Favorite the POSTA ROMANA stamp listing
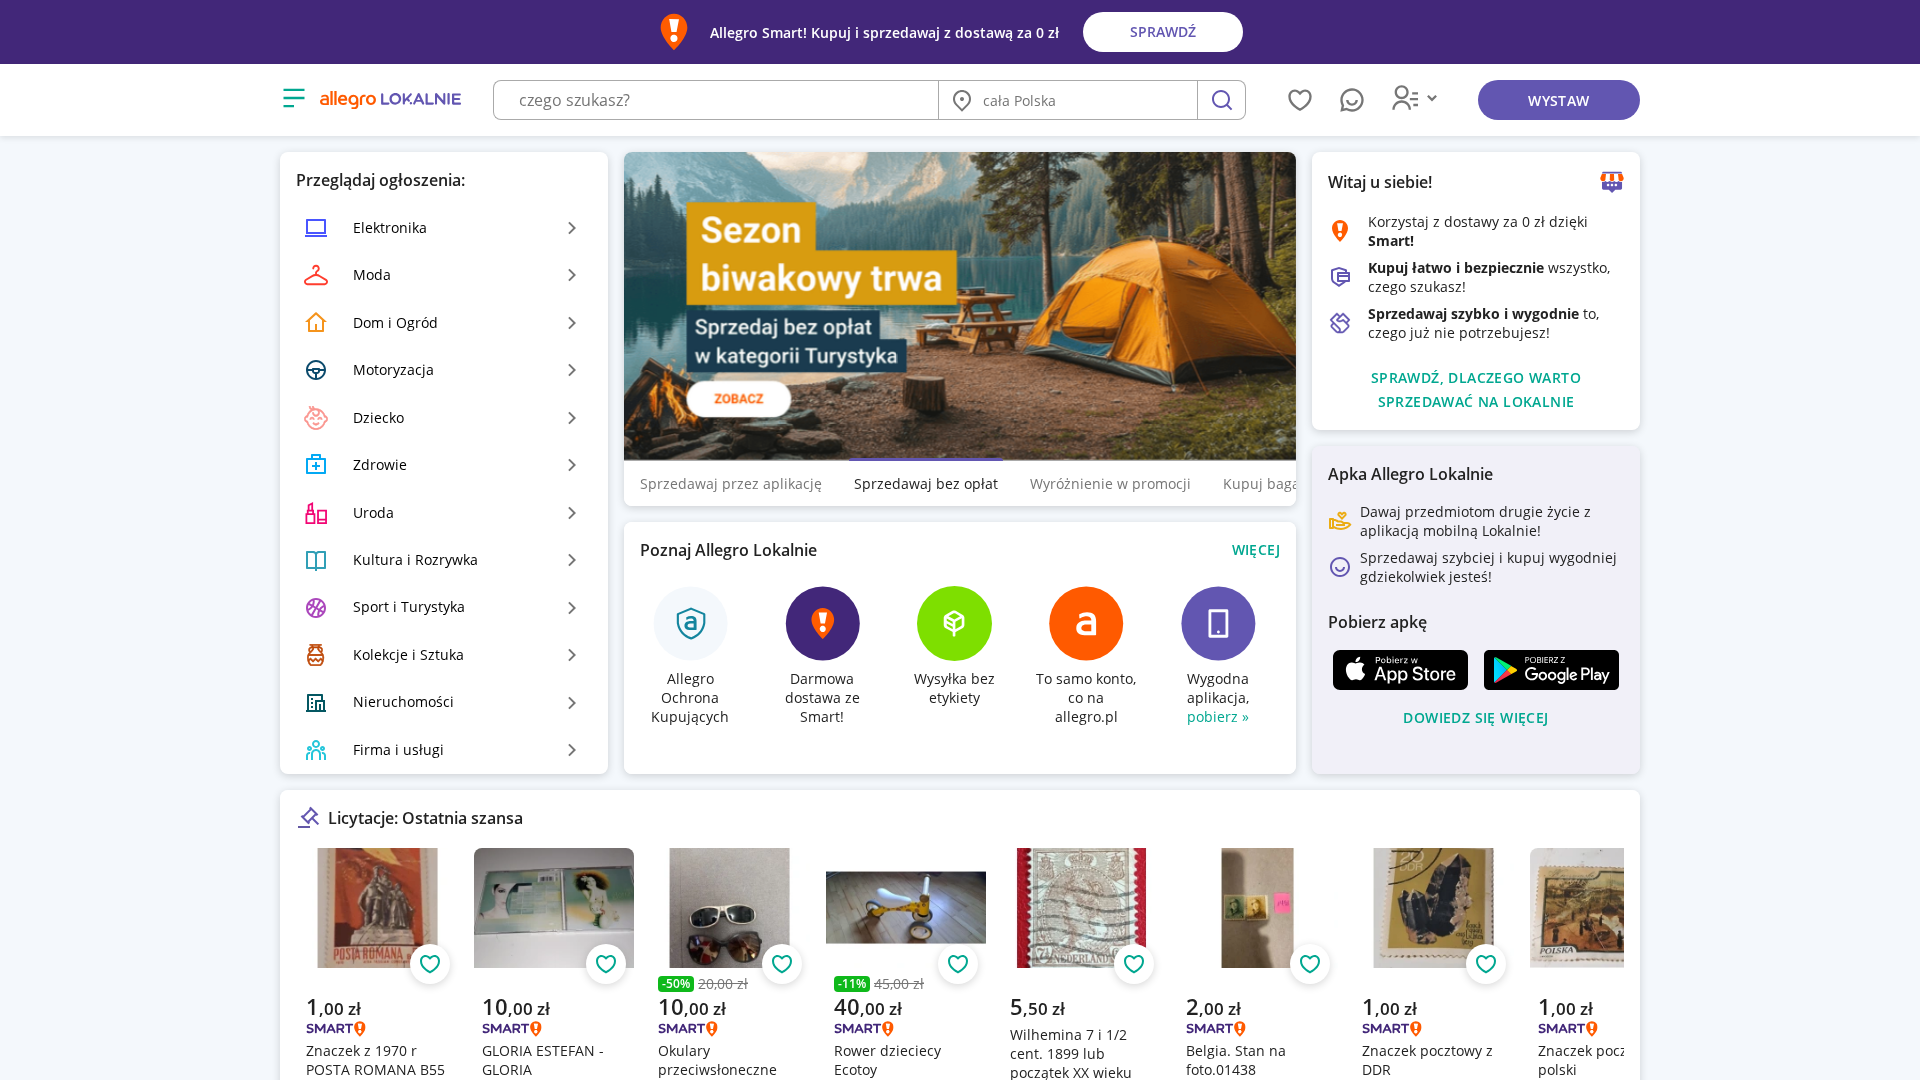The width and height of the screenshot is (1920, 1080). 430,964
